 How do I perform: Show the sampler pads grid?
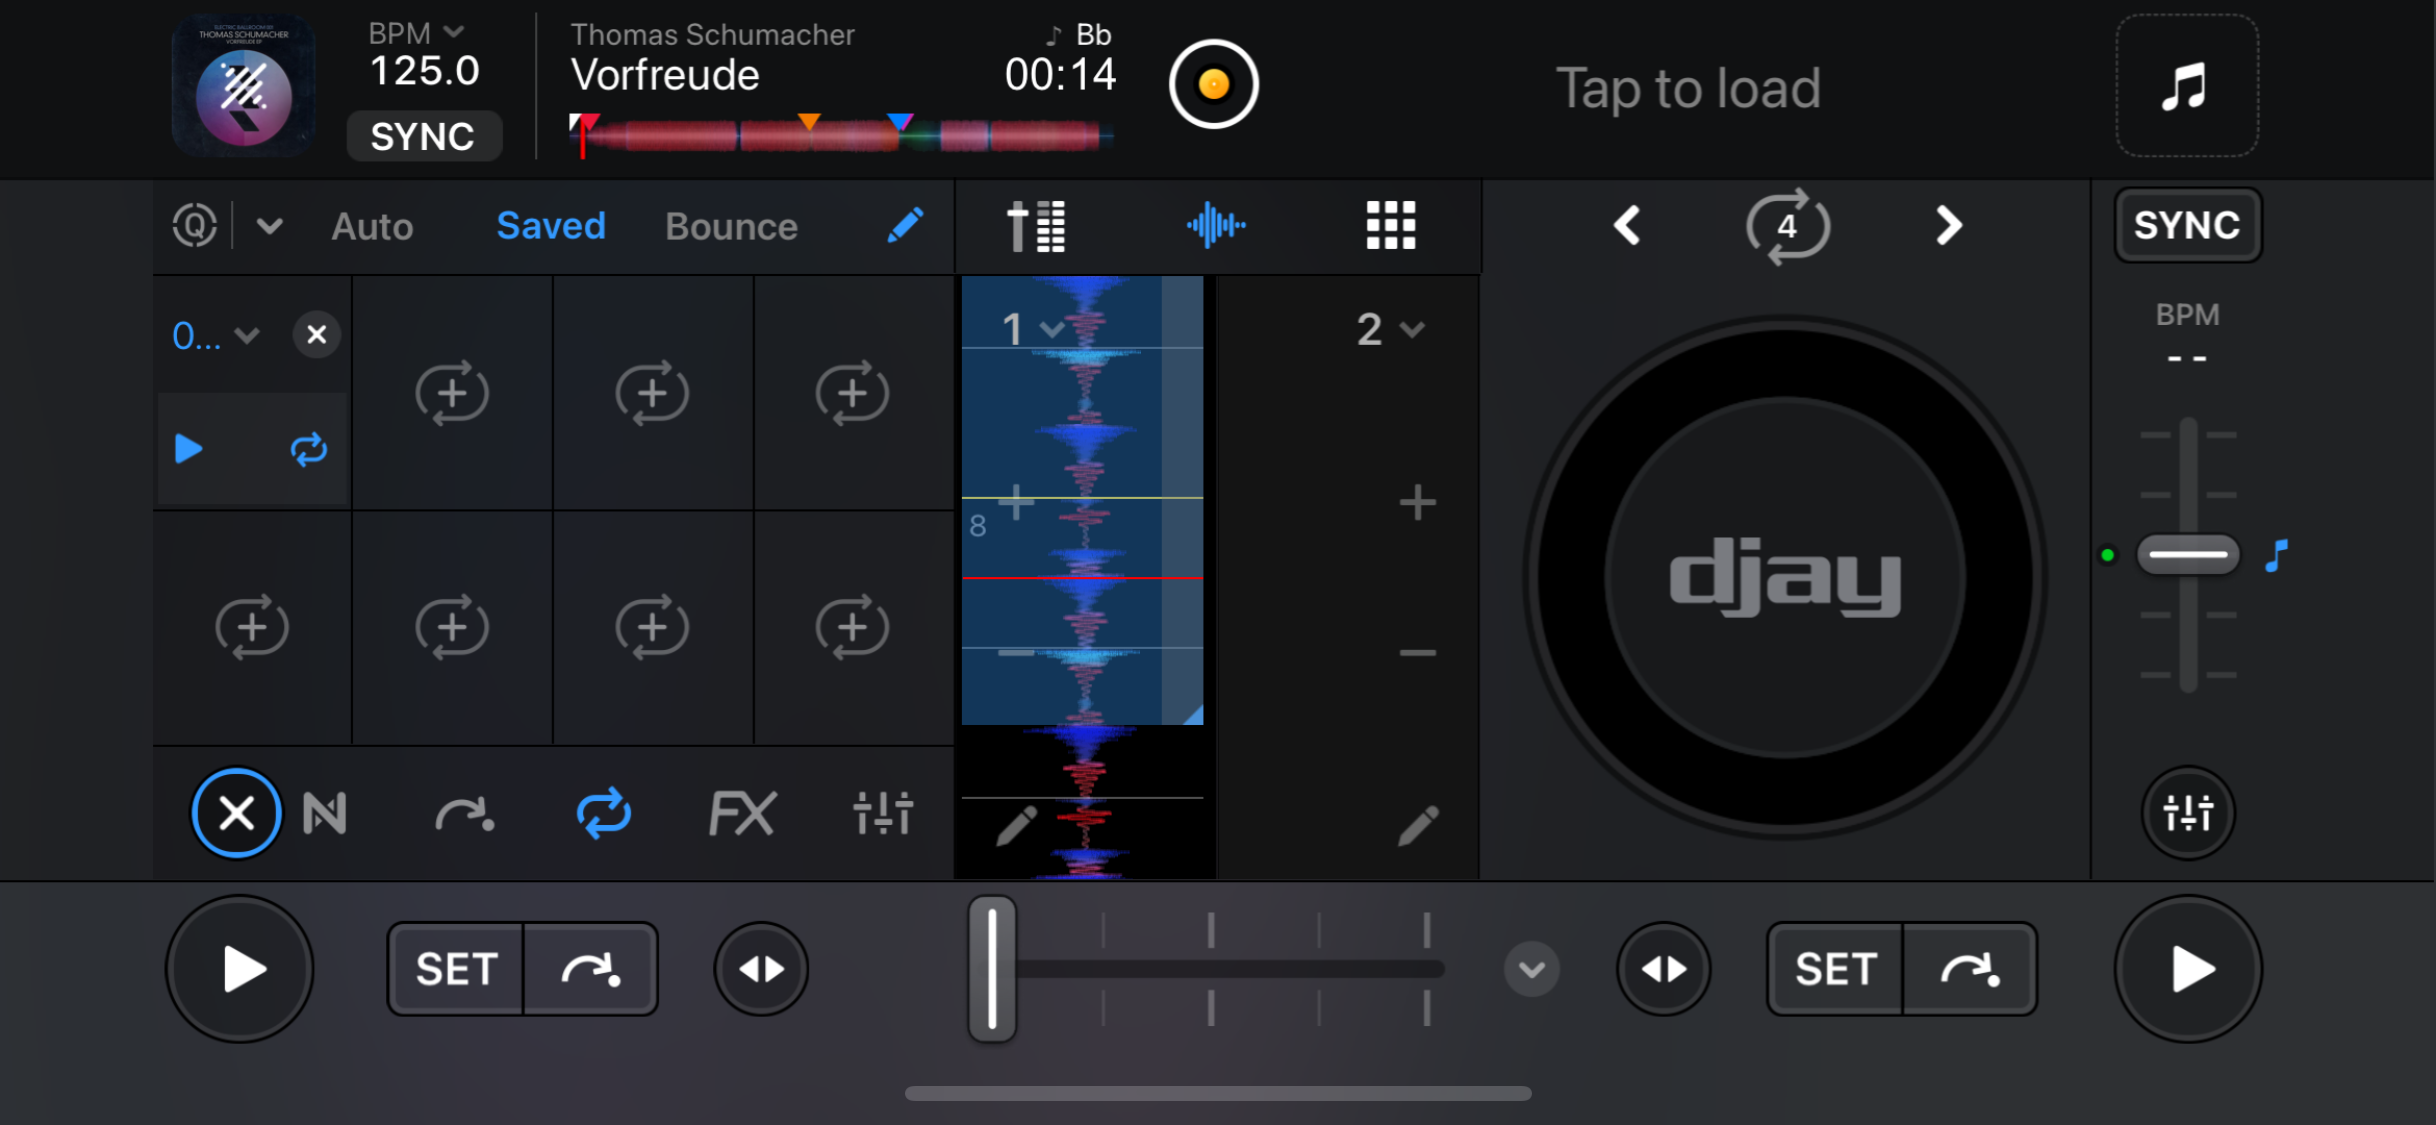(x=1390, y=226)
